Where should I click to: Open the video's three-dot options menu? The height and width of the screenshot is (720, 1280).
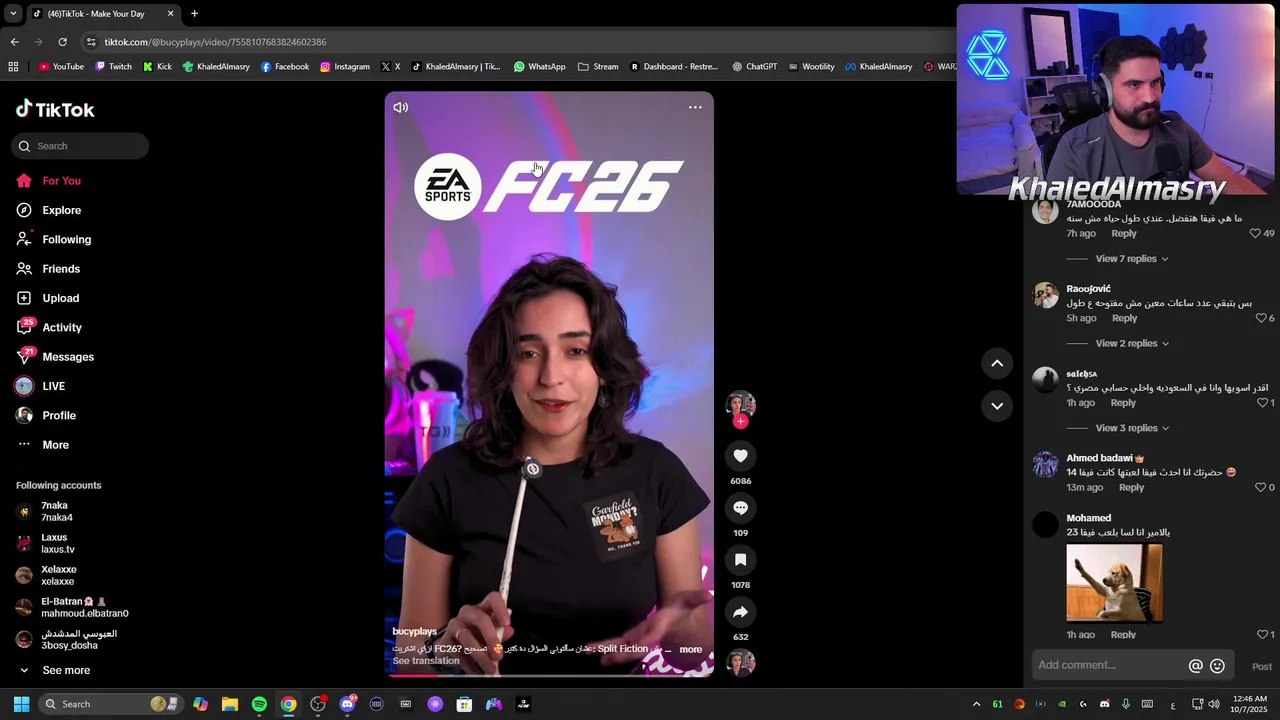pyautogui.click(x=695, y=107)
